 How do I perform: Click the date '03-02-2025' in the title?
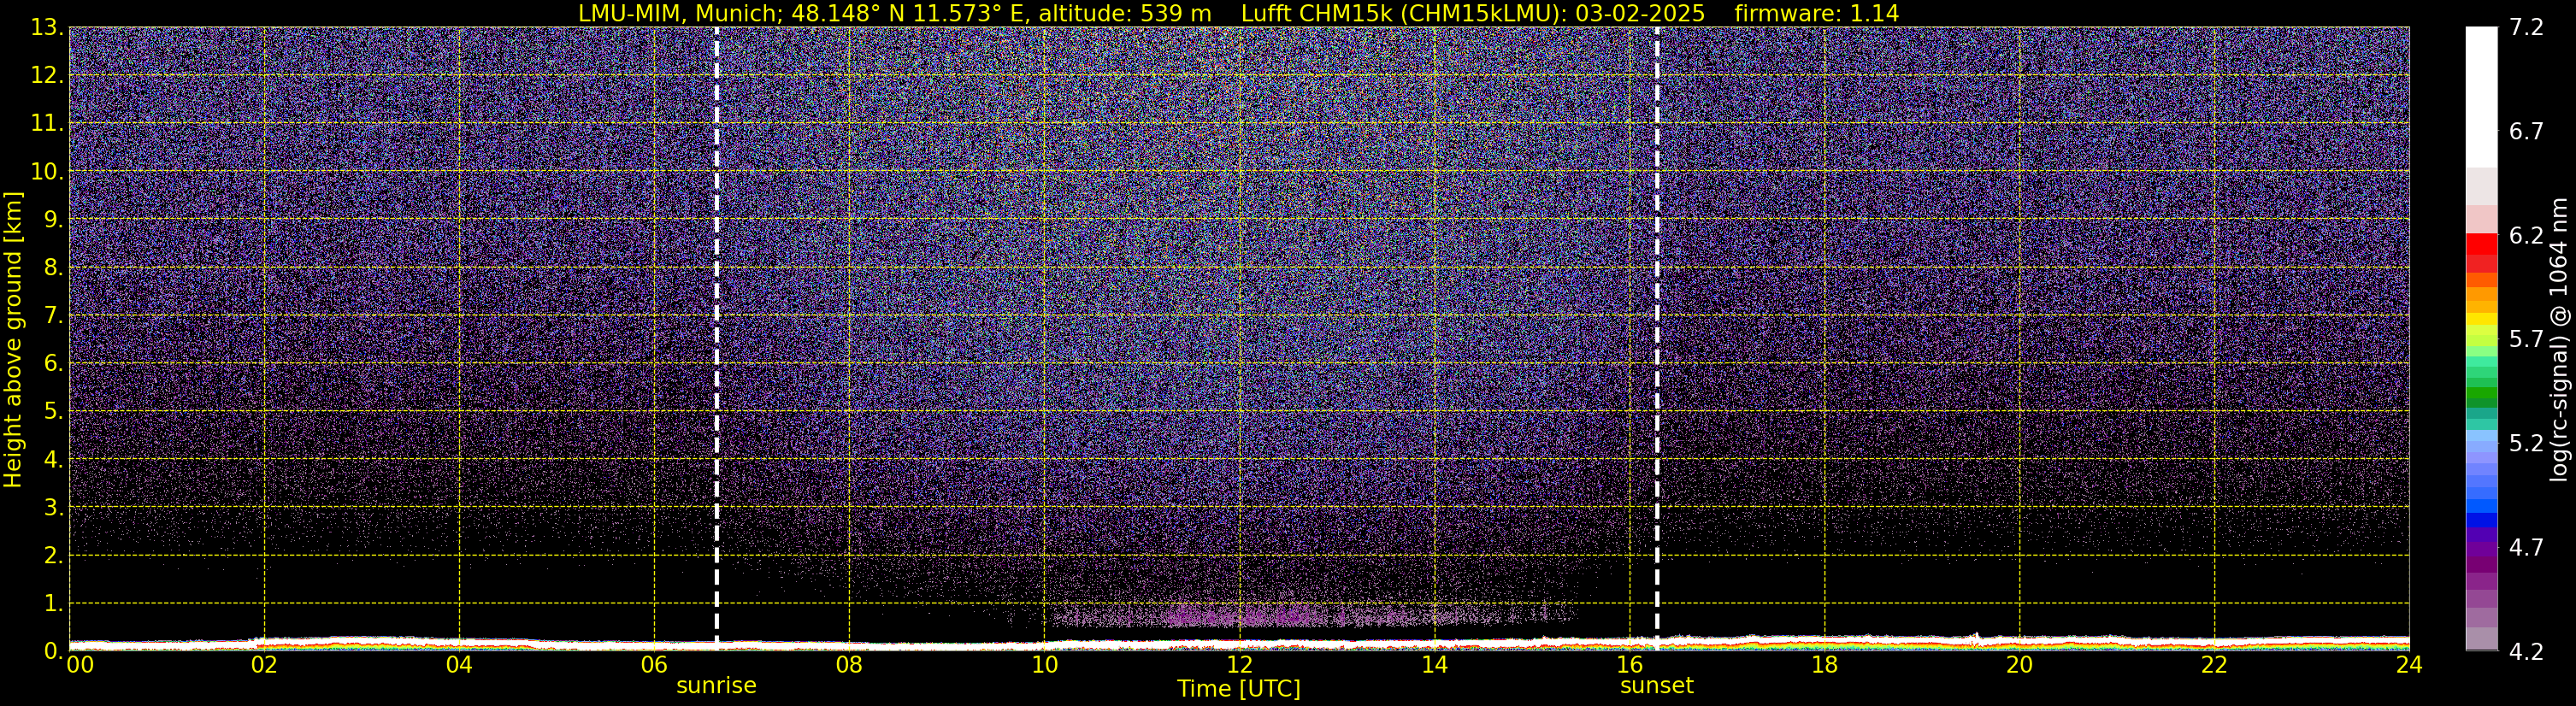pyautogui.click(x=1640, y=13)
